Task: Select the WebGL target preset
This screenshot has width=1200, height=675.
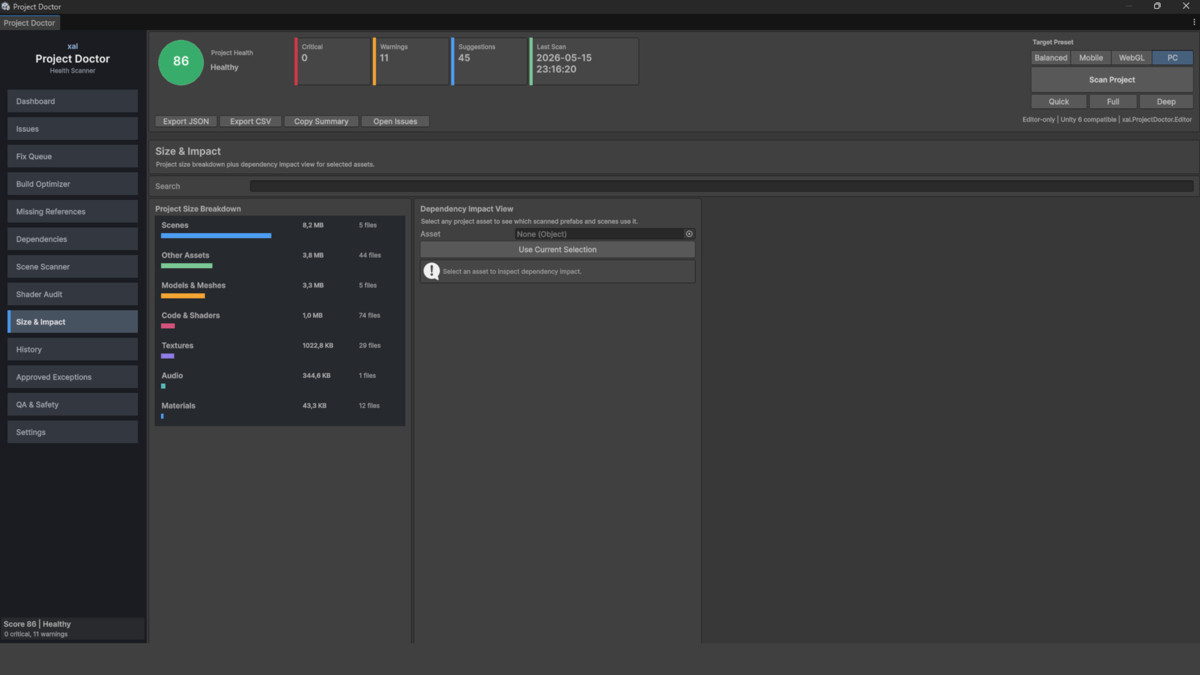Action: [x=1132, y=58]
